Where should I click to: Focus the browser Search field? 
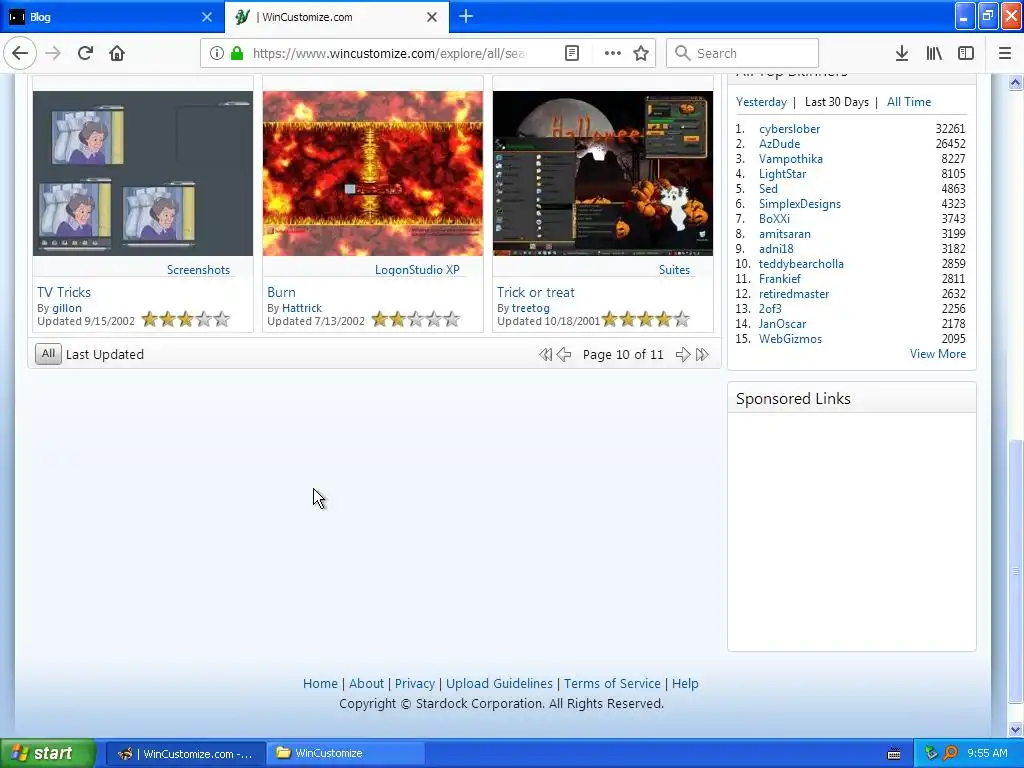click(x=743, y=53)
